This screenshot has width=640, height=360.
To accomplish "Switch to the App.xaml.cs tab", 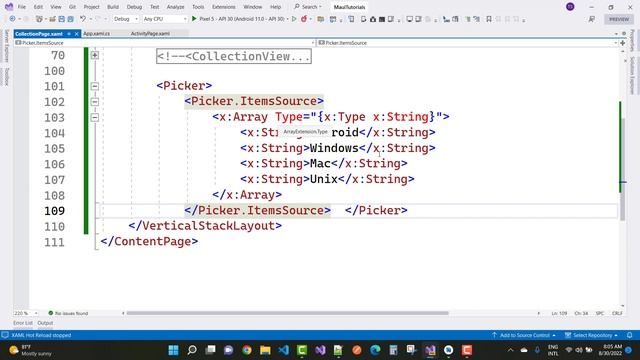I will 96,33.
